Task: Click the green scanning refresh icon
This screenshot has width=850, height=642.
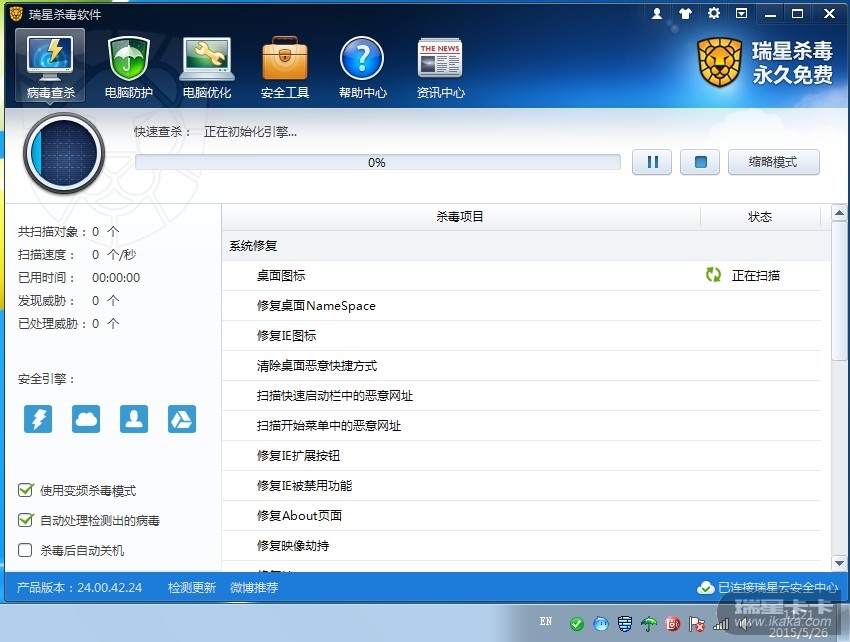Action: tap(713, 275)
